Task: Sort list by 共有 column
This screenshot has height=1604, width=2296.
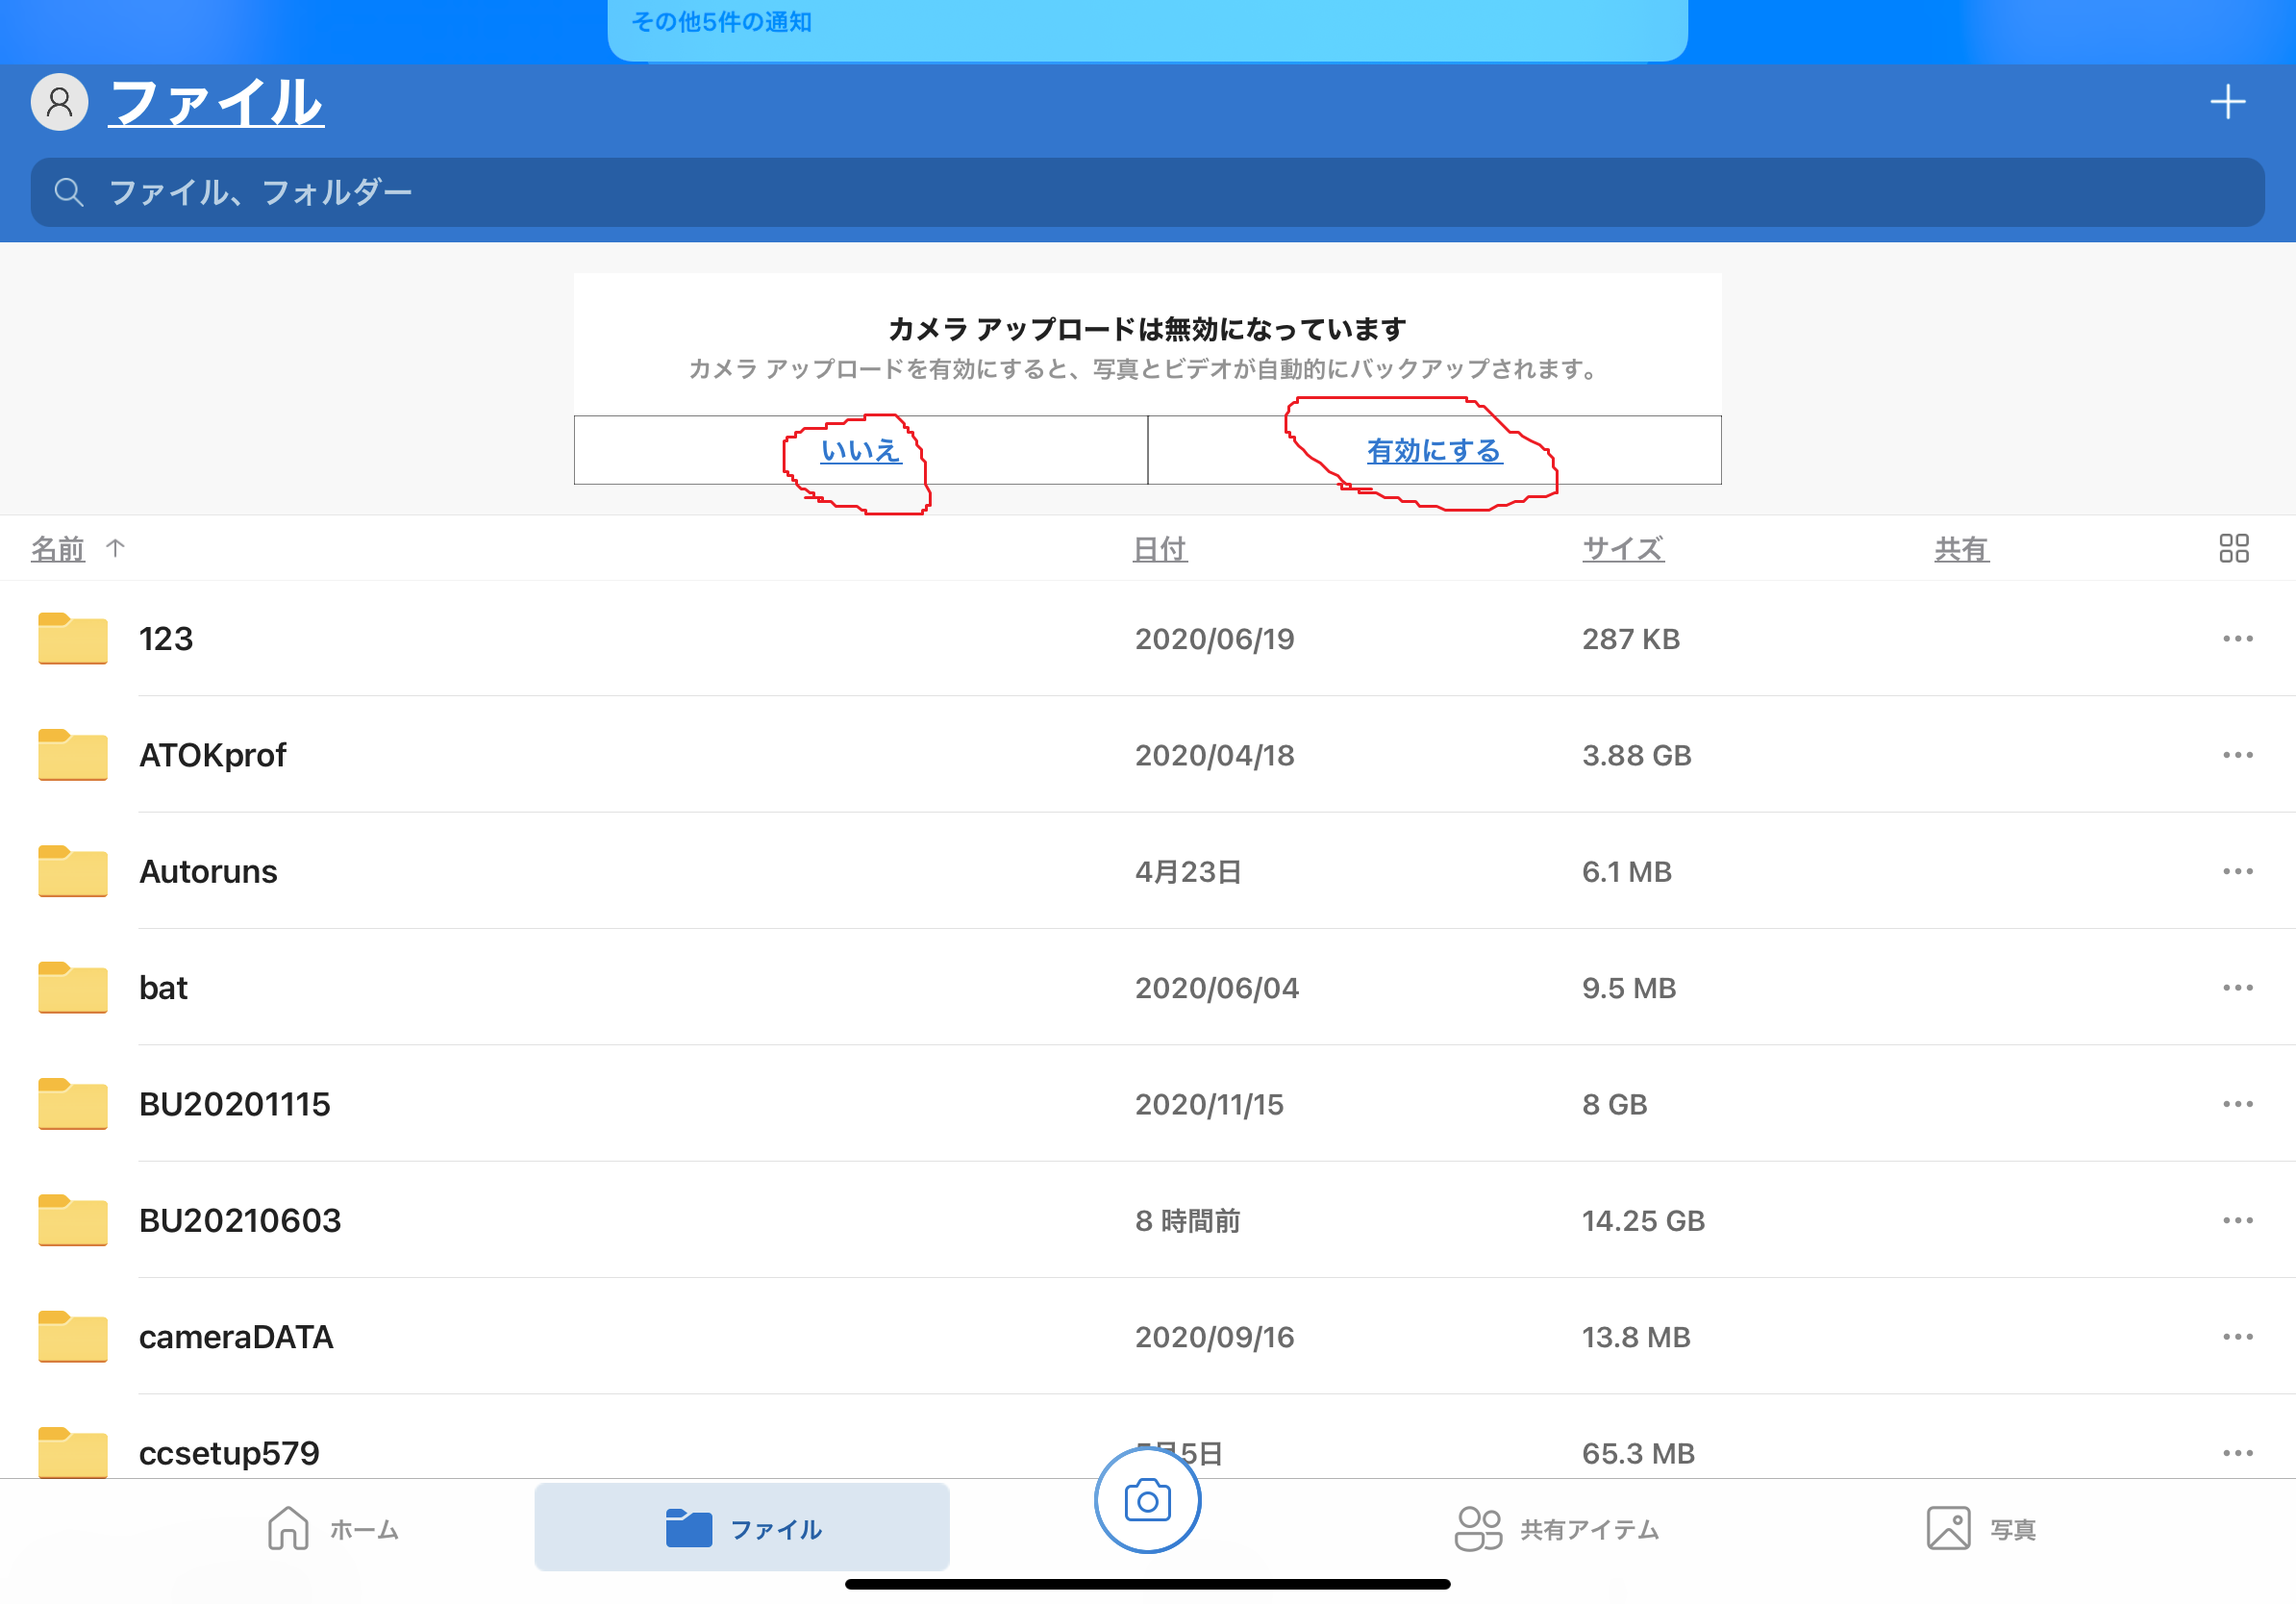Action: coord(1961,549)
